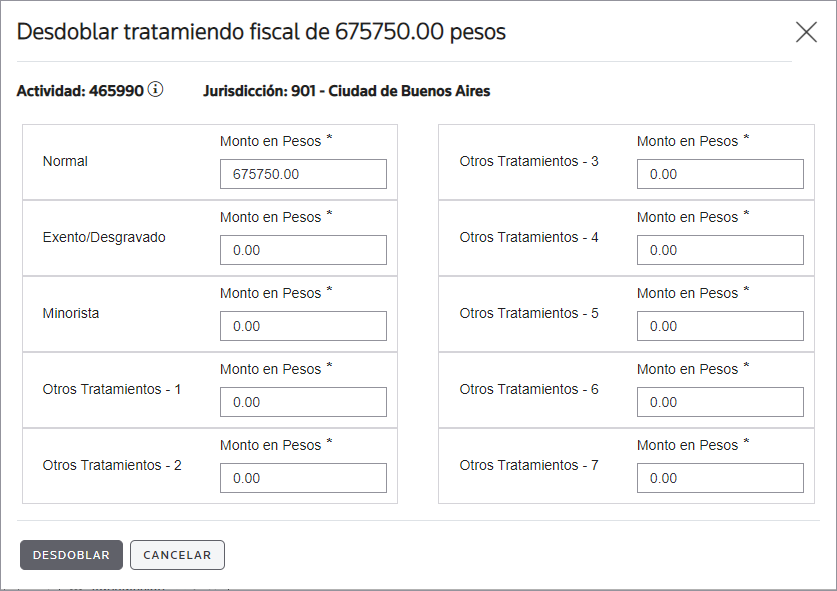Click the Normal monto field with 675750.00
This screenshot has width=837, height=591.
coord(303,174)
